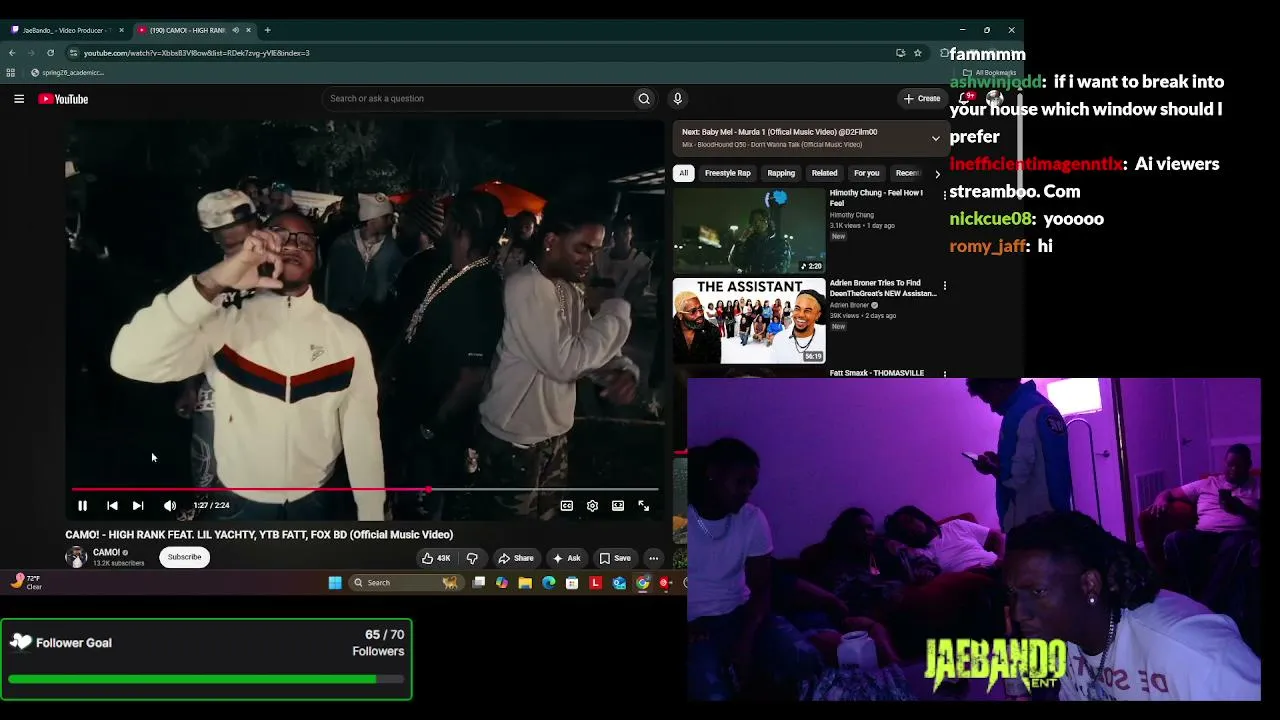Mute the CAMO! tab audio icon
The height and width of the screenshot is (720, 1280).
click(235, 30)
